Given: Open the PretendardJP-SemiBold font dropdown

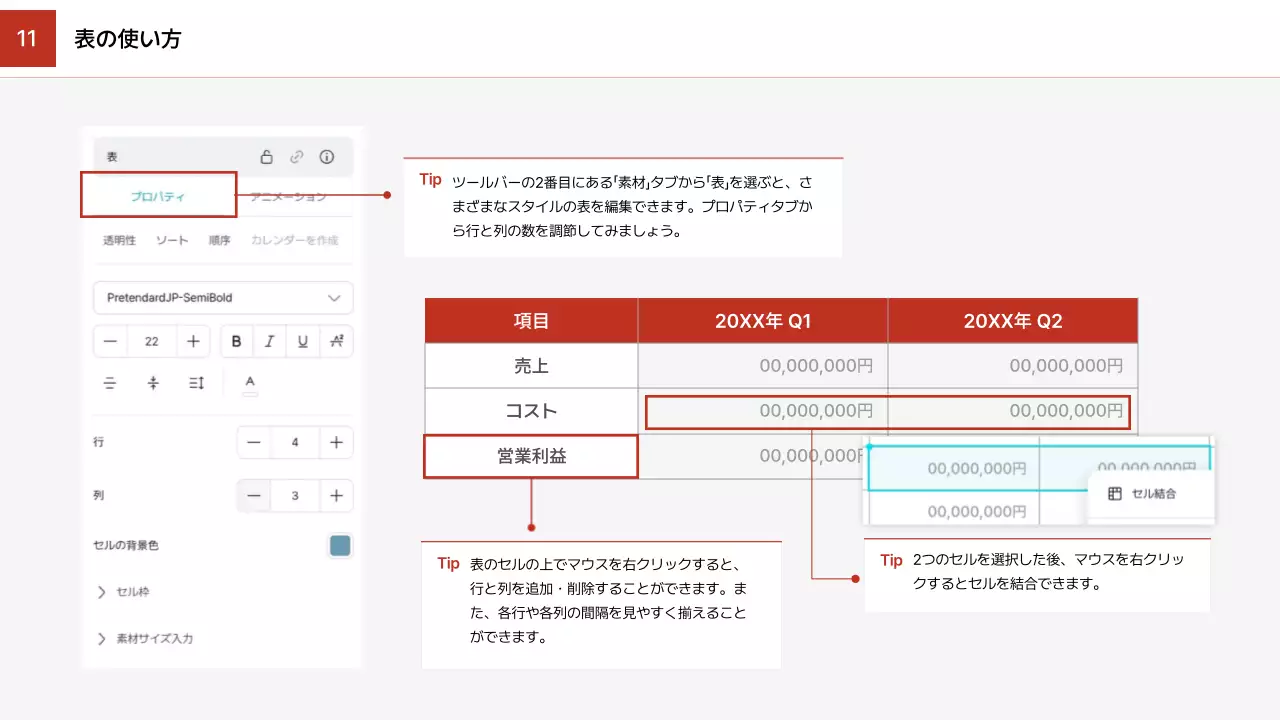Looking at the screenshot, I should (x=222, y=298).
